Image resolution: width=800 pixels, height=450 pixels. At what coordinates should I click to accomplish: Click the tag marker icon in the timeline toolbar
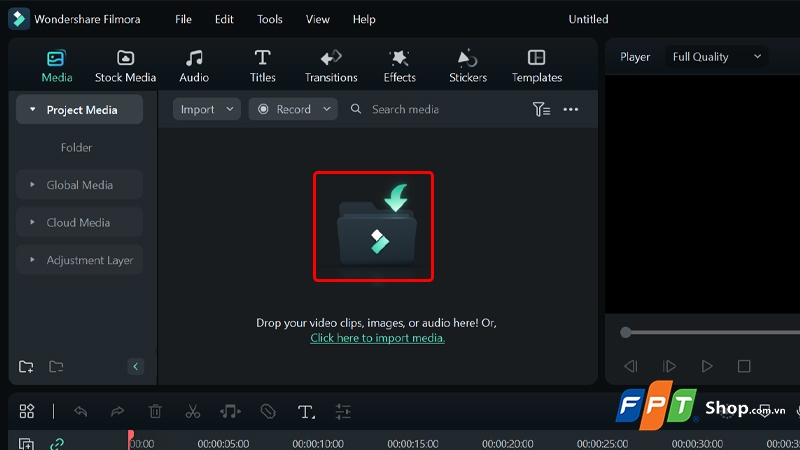point(268,411)
